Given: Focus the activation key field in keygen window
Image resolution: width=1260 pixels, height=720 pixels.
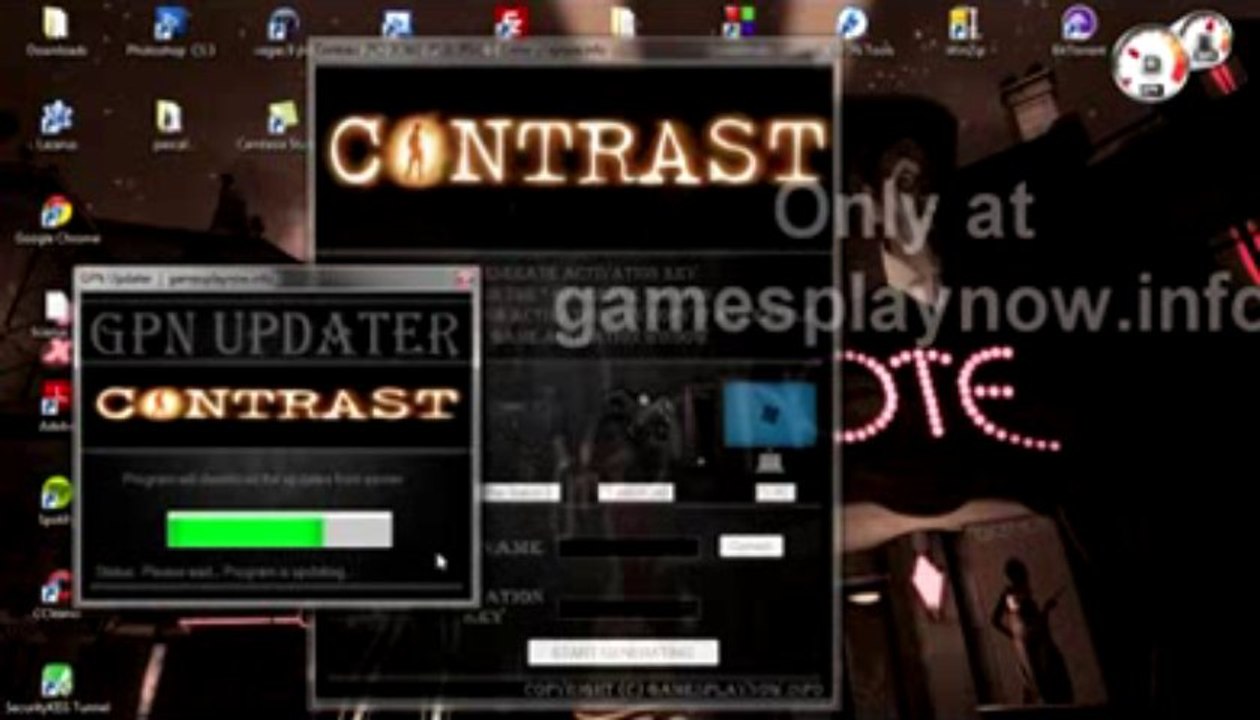Looking at the screenshot, I should pyautogui.click(x=629, y=608).
